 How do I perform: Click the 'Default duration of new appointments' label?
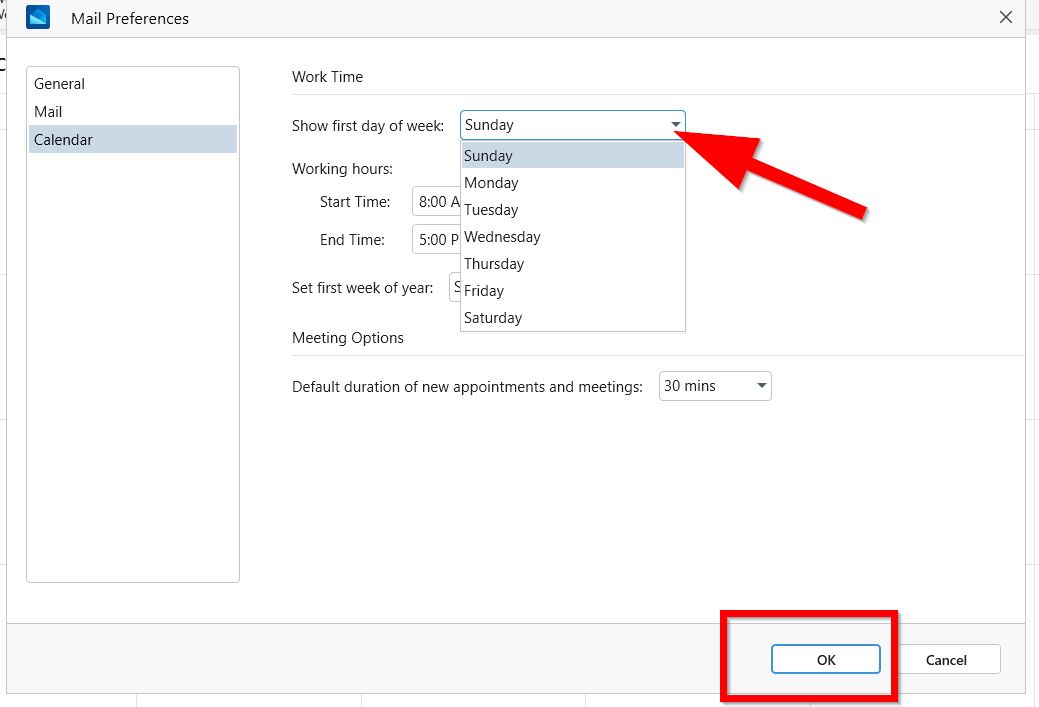pos(467,387)
